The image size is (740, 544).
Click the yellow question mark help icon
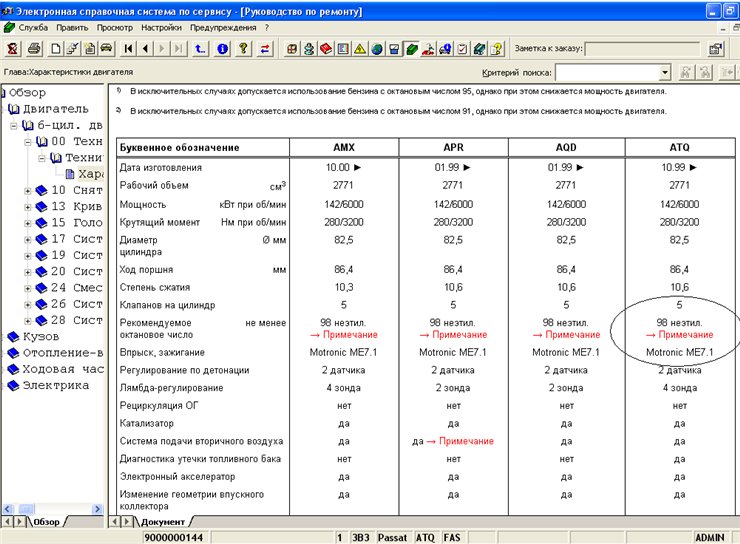click(244, 49)
